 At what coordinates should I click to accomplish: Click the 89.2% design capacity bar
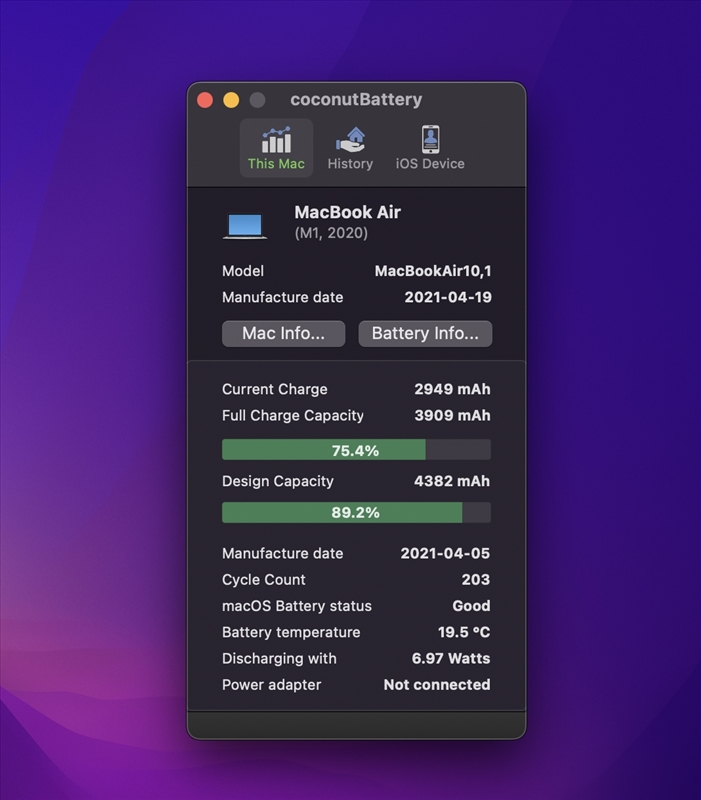click(x=356, y=512)
